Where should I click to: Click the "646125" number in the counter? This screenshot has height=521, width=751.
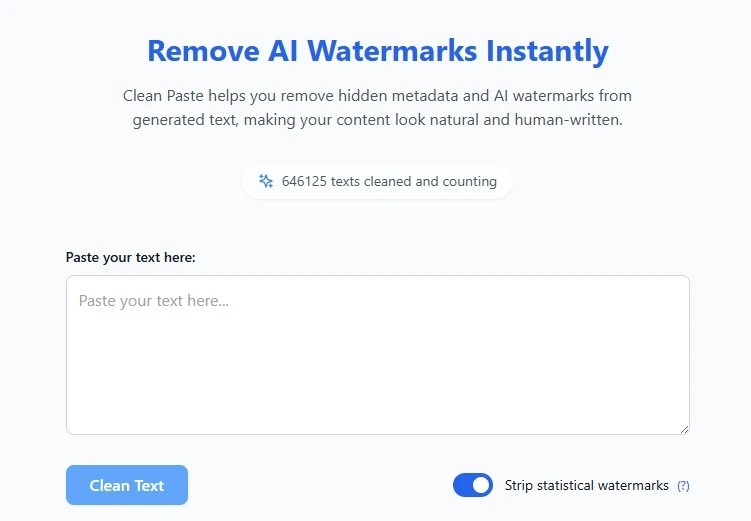tap(304, 182)
